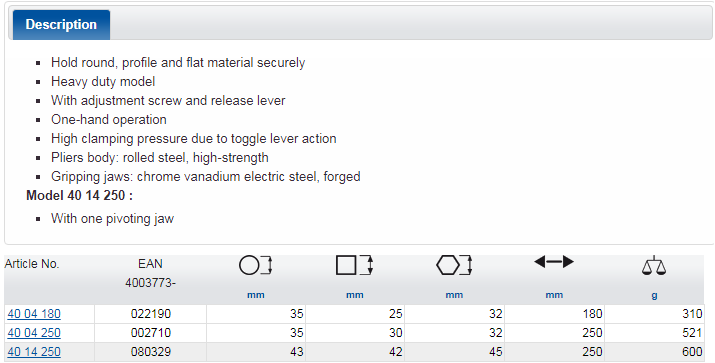Screen dimensions: 715x363
Task: Click the 180 mm length cell
Action: click(554, 314)
